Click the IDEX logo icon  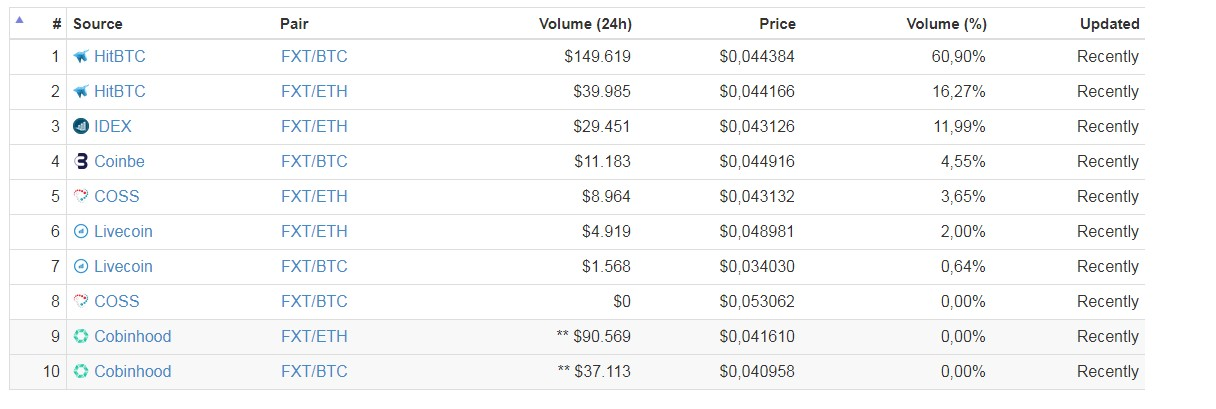click(81, 127)
